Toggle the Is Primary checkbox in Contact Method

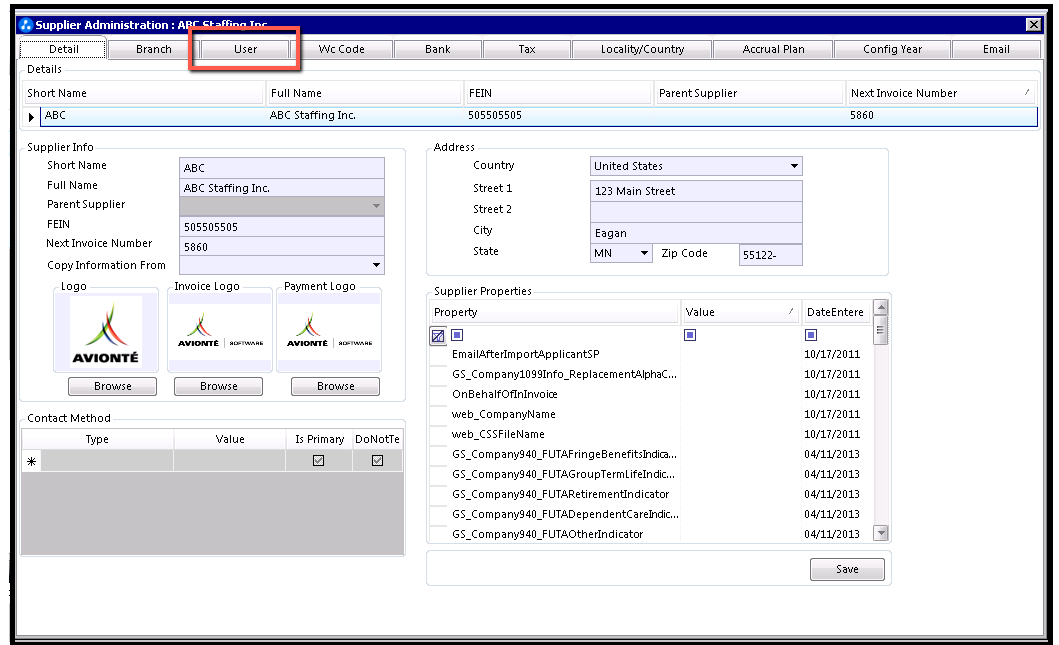(x=319, y=461)
